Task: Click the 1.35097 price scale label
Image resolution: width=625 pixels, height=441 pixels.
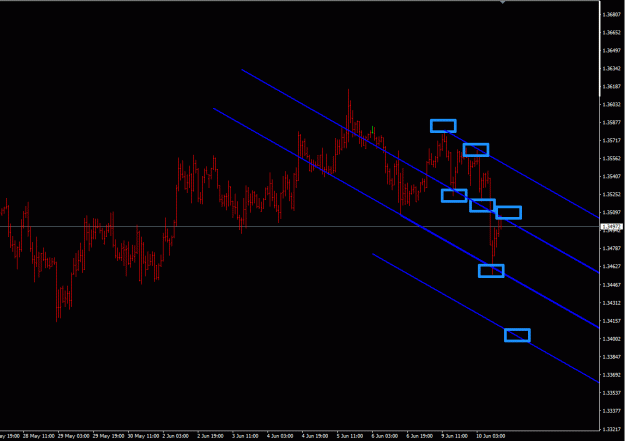Action: pos(612,212)
